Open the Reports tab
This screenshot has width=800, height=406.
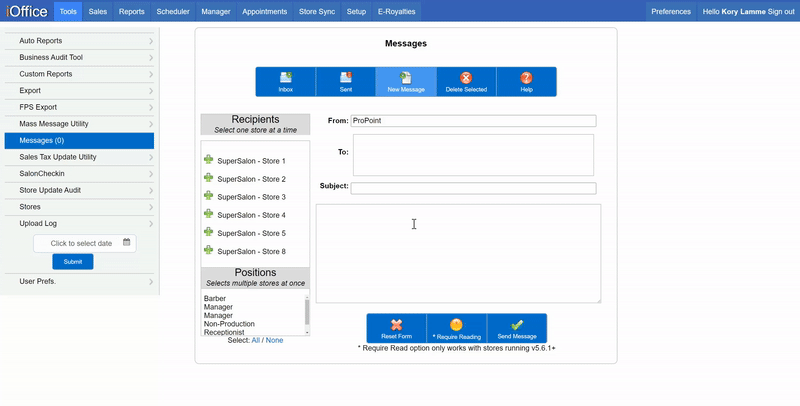click(x=132, y=12)
